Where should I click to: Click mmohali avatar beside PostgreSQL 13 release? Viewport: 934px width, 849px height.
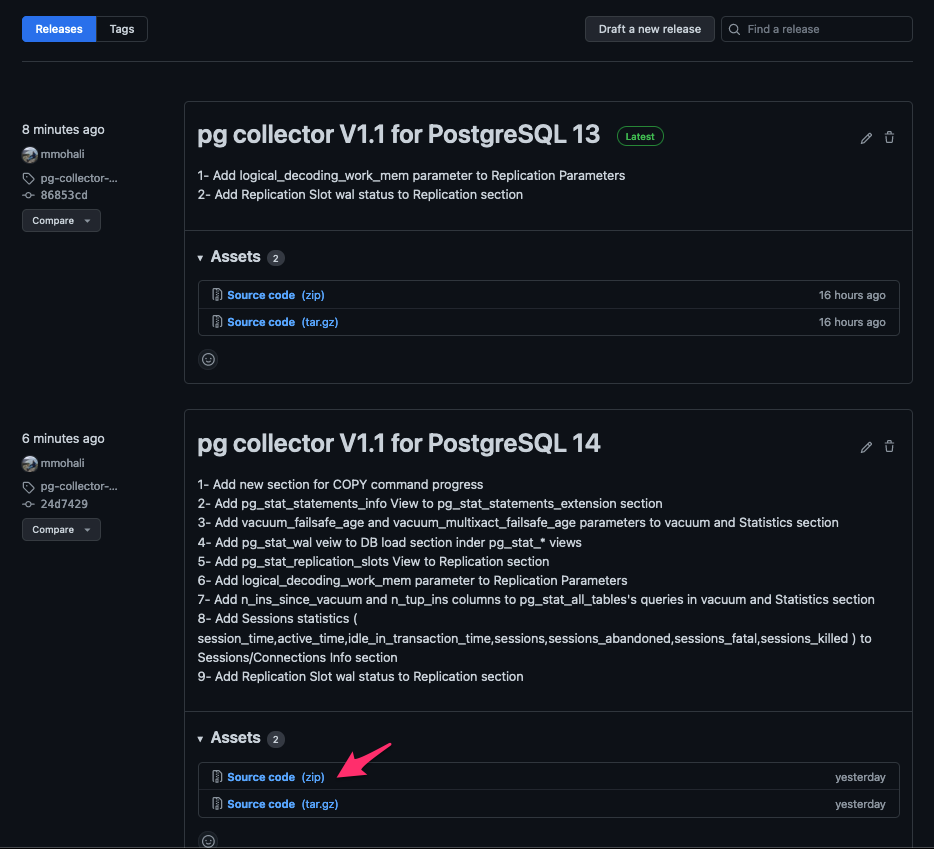click(30, 155)
